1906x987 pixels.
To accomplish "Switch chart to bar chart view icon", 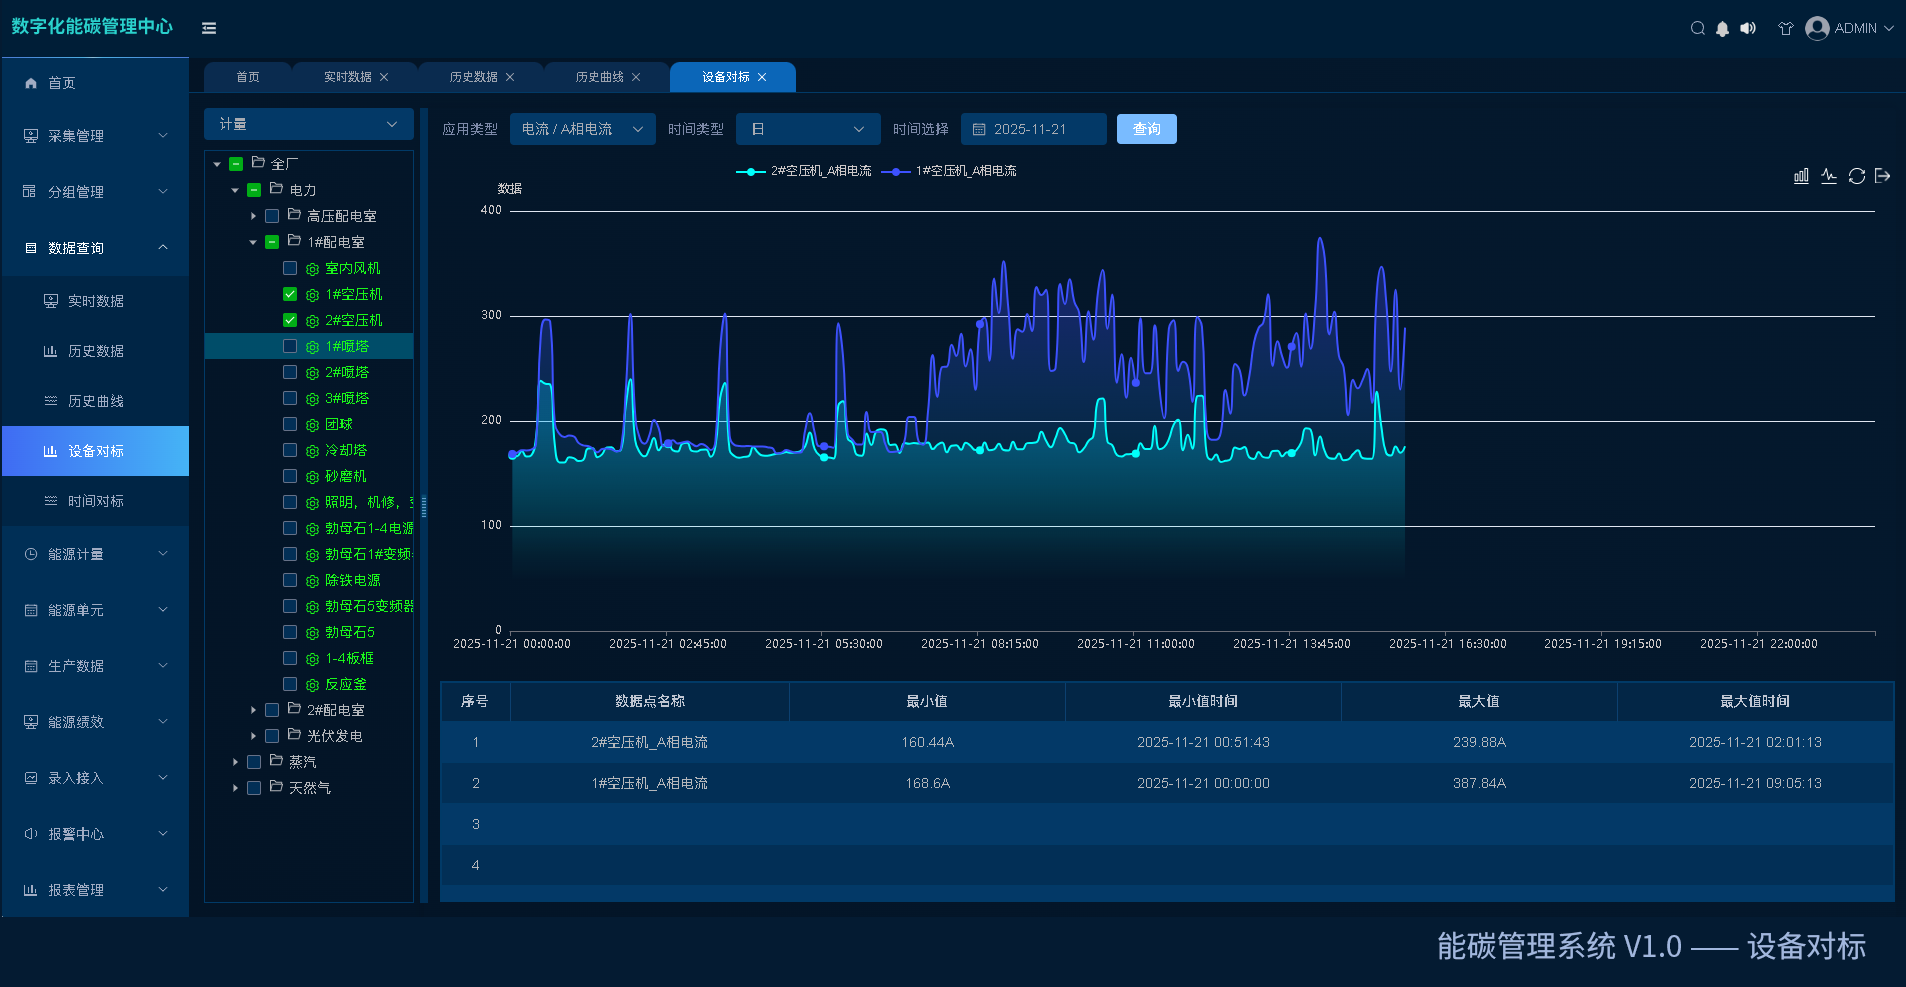I will [x=1801, y=176].
